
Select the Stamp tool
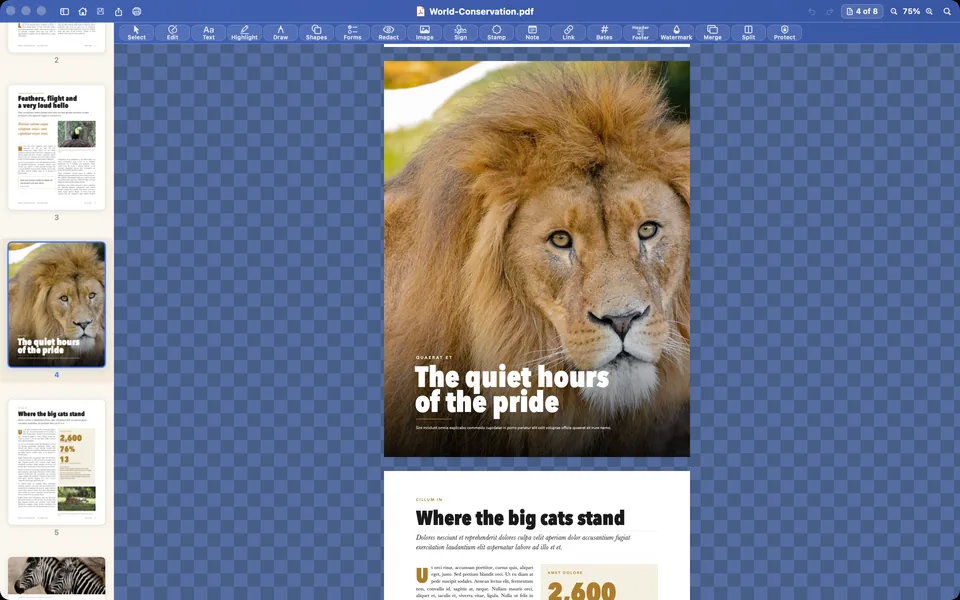click(497, 33)
